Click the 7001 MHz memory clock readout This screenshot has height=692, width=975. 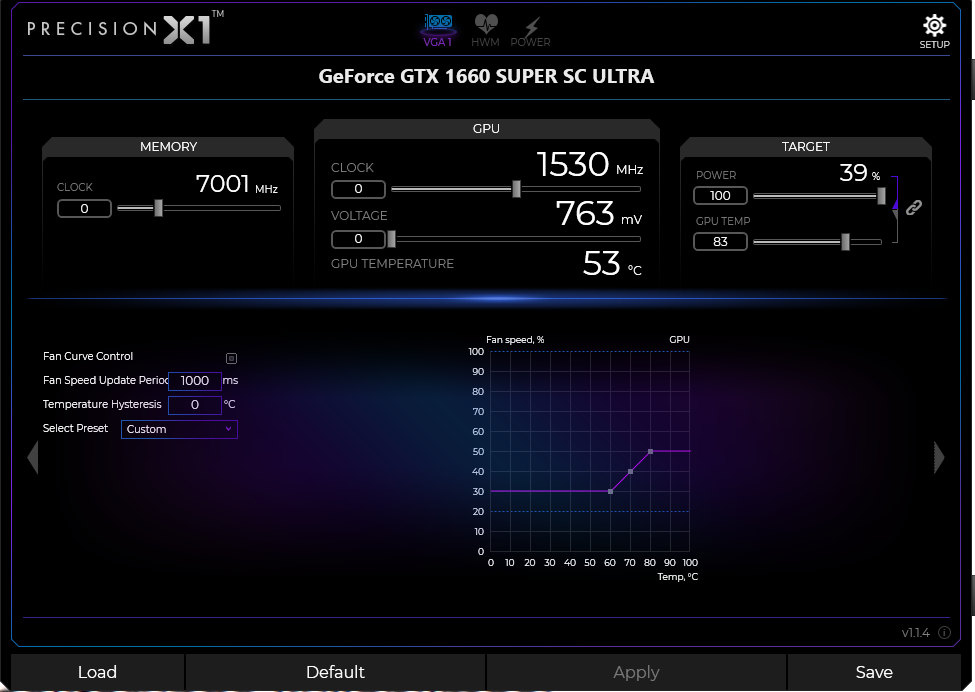click(236, 184)
